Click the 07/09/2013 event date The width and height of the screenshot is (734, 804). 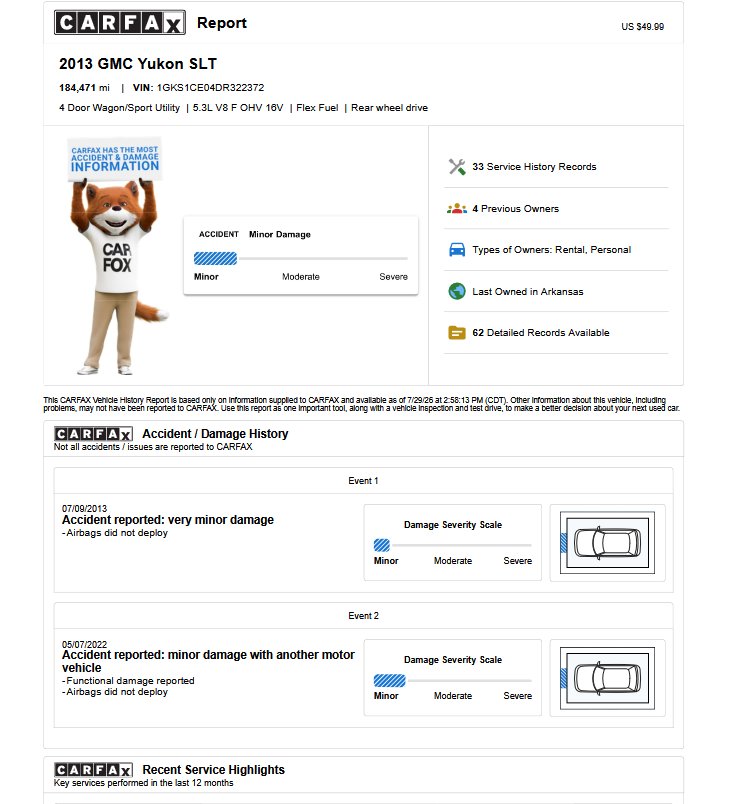click(84, 508)
